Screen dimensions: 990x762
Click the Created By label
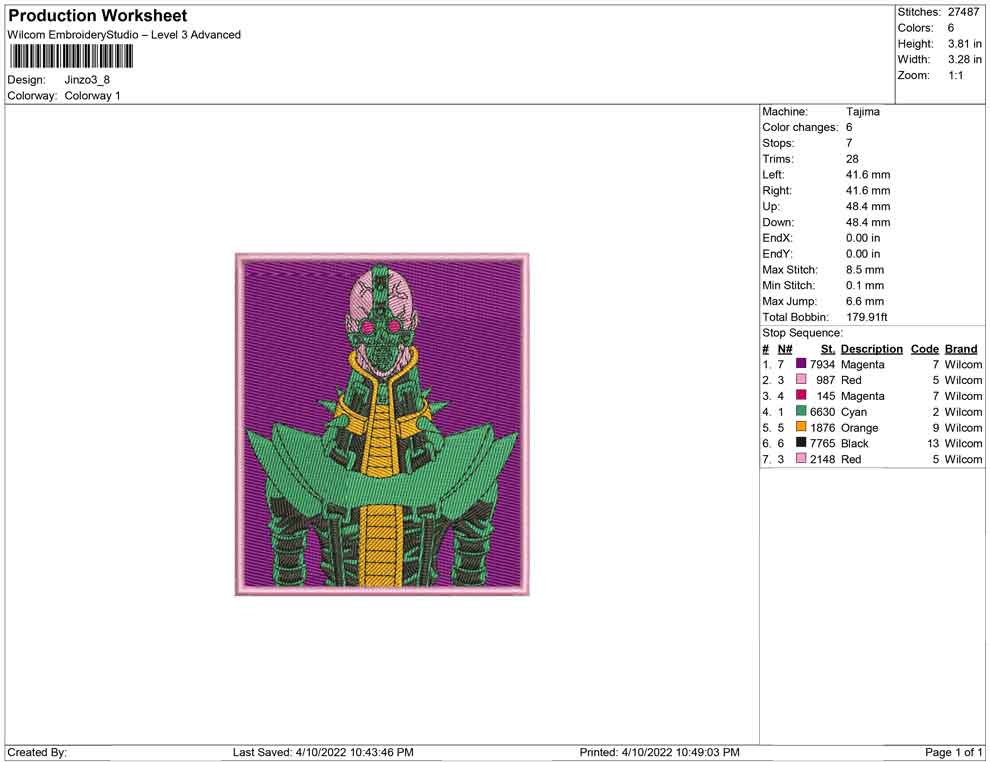point(37,752)
